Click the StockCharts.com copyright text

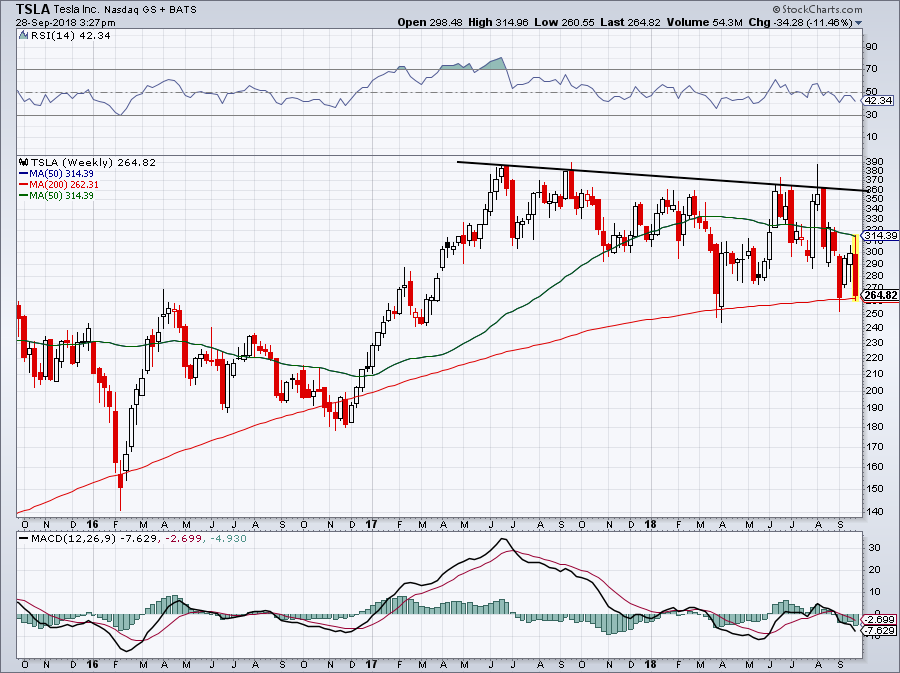tap(817, 9)
